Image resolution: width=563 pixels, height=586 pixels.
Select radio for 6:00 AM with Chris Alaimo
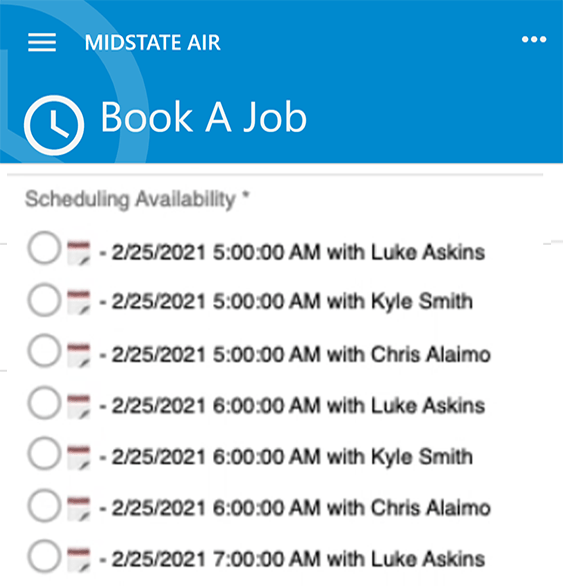point(44,505)
